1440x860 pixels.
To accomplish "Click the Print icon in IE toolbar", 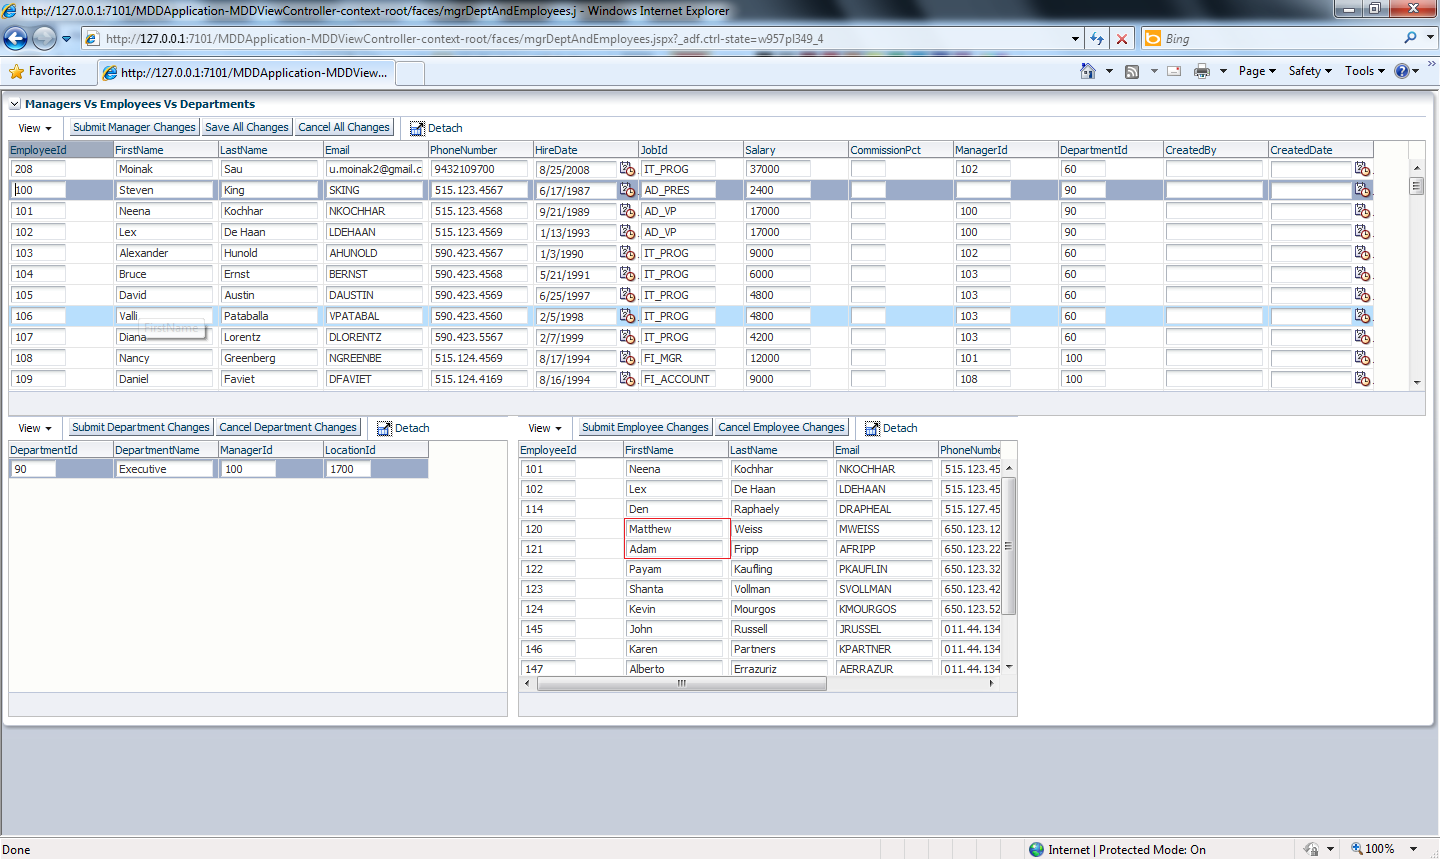I will (x=1202, y=71).
